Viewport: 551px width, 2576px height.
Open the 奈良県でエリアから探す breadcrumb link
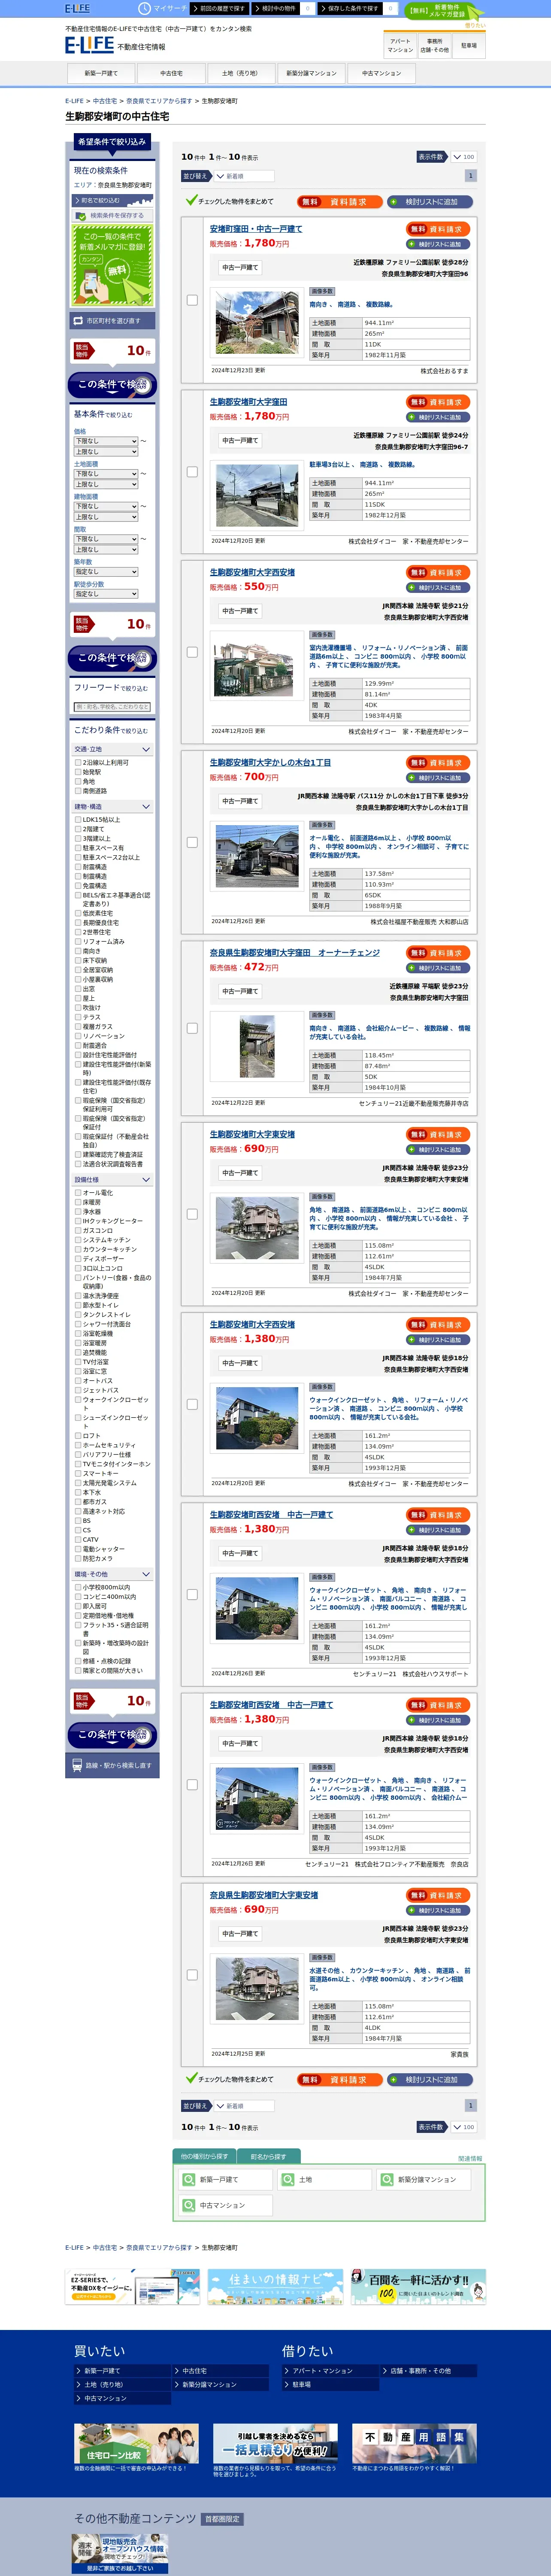159,101
